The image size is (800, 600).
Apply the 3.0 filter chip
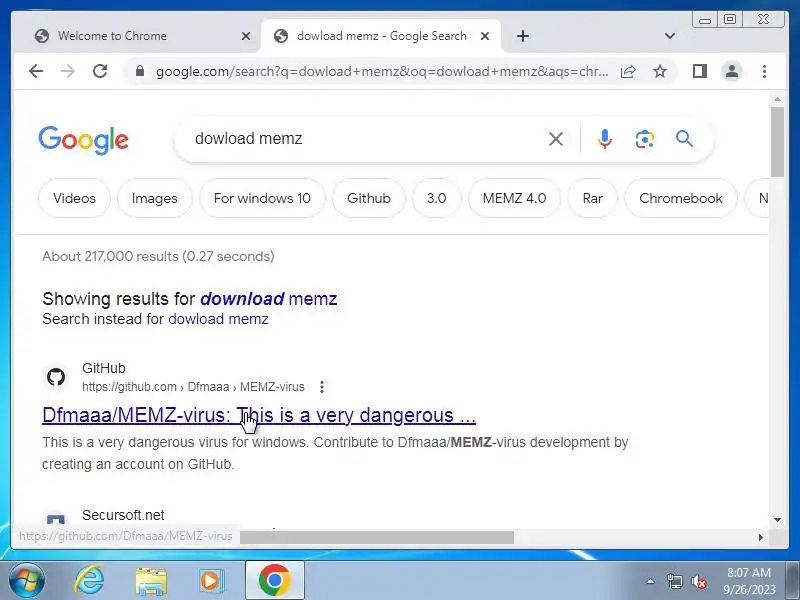(437, 198)
